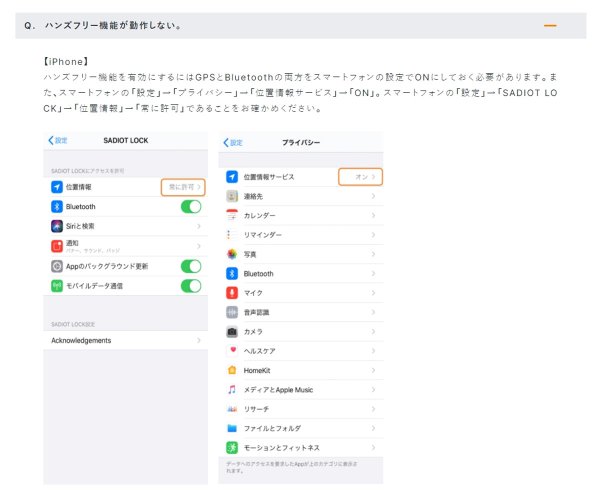
Task: Click the Motion & Fitness icon beside モーションとフィットネス
Action: 232,448
